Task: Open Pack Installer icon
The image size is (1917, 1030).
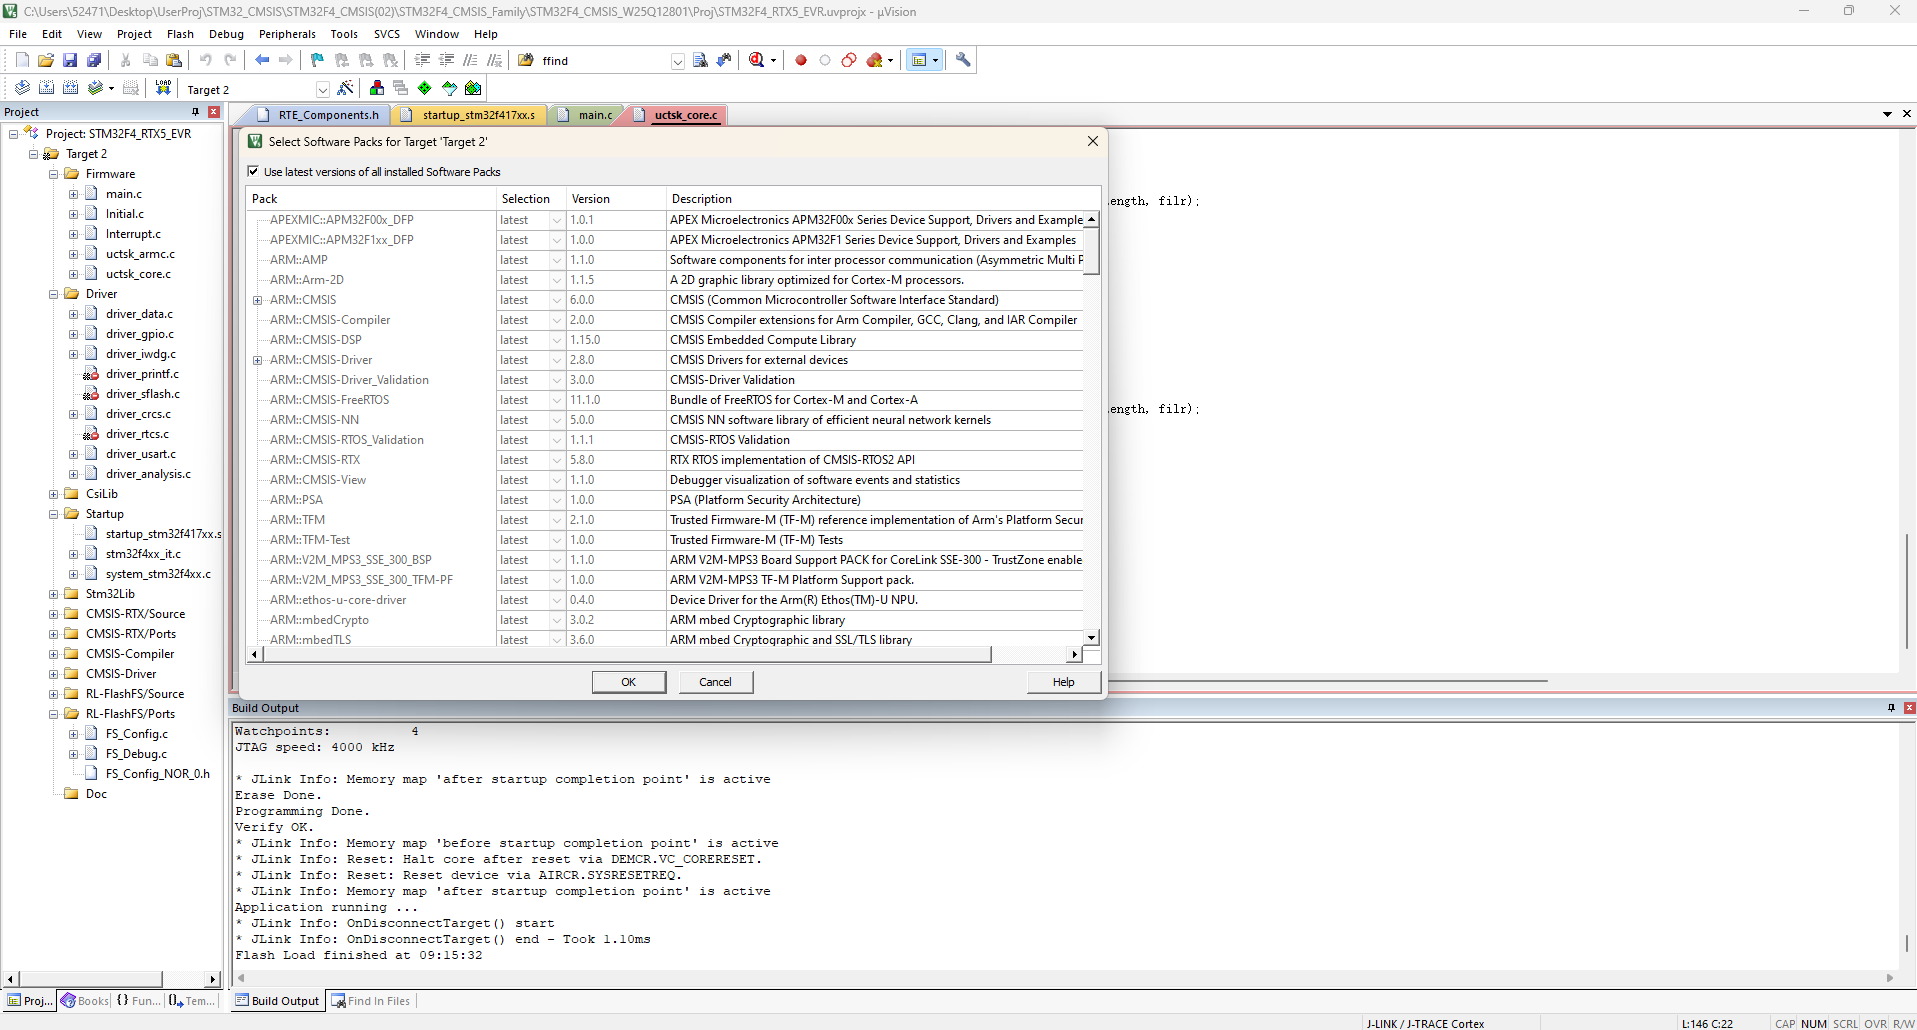Action: pos(473,88)
